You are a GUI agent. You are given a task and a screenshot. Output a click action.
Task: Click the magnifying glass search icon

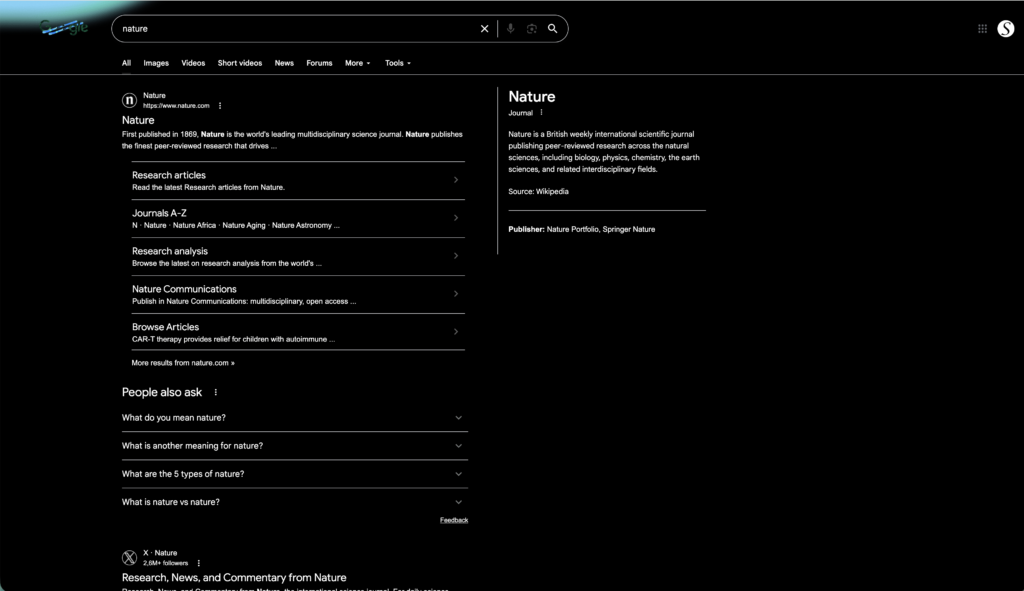click(x=552, y=28)
